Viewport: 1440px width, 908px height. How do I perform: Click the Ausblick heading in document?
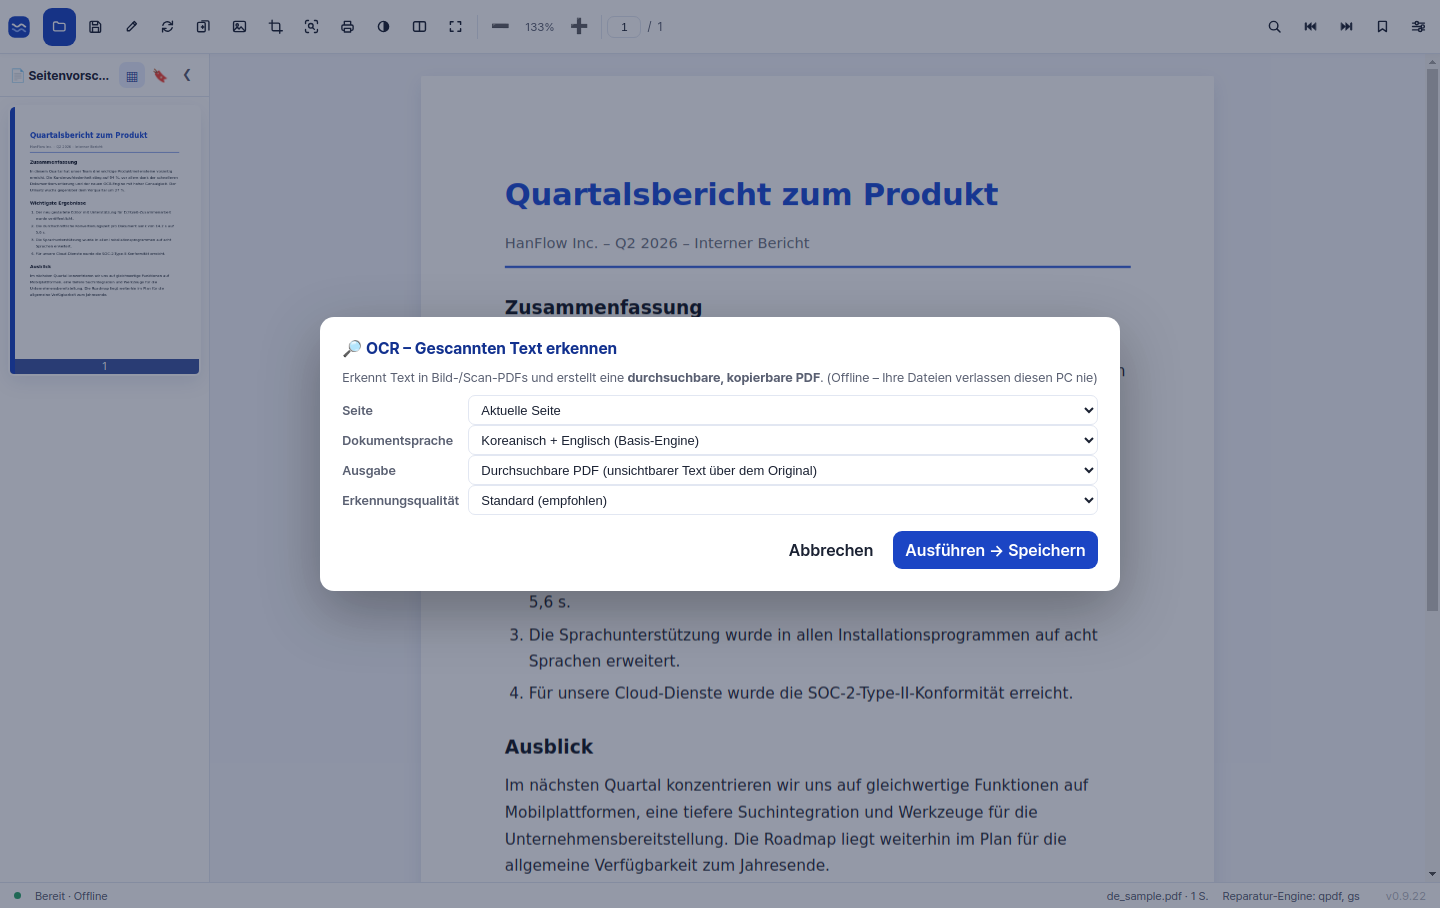pyautogui.click(x=549, y=746)
